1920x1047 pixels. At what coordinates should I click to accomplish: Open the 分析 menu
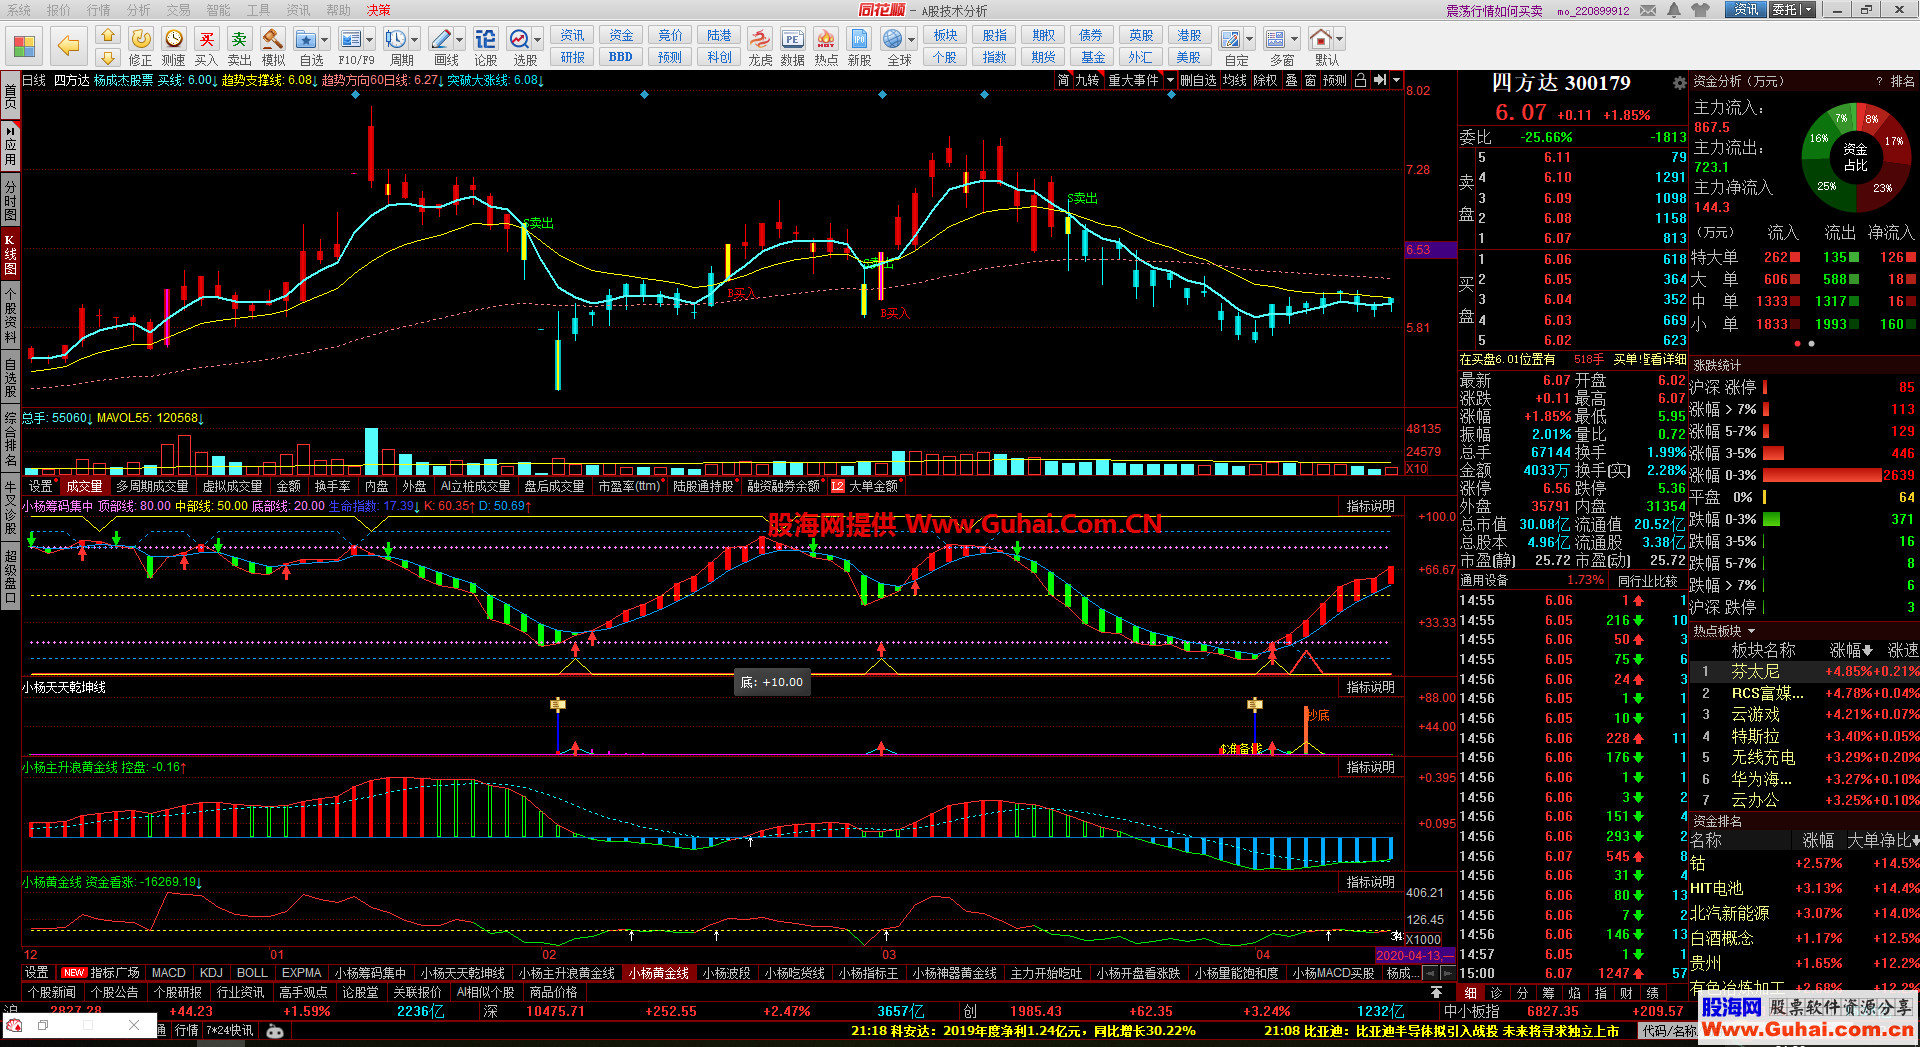[x=139, y=10]
